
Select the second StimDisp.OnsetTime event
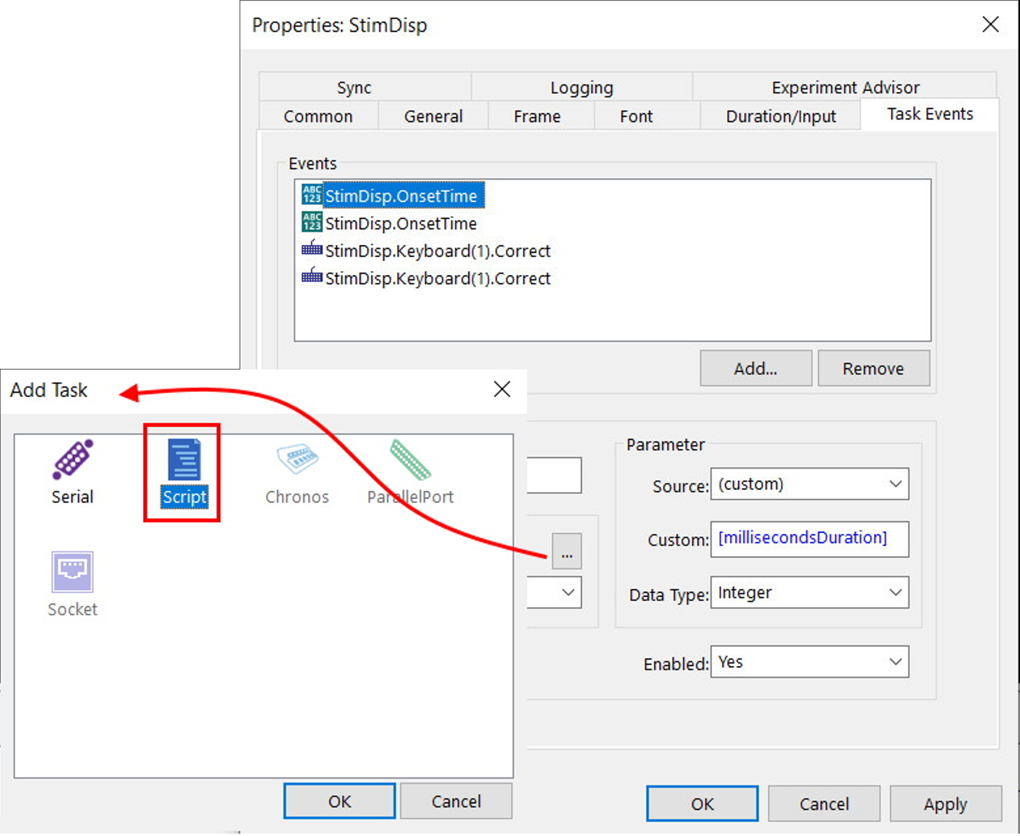[x=400, y=224]
